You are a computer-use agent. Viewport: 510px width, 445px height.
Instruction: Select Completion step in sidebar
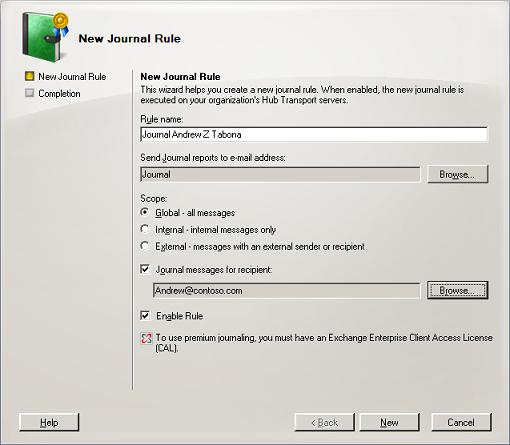tap(59, 93)
